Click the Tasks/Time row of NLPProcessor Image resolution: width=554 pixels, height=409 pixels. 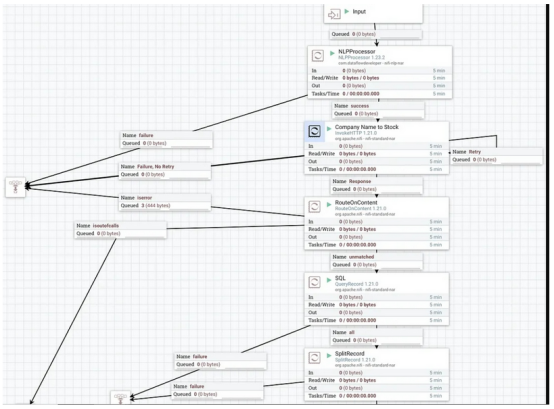pos(380,94)
